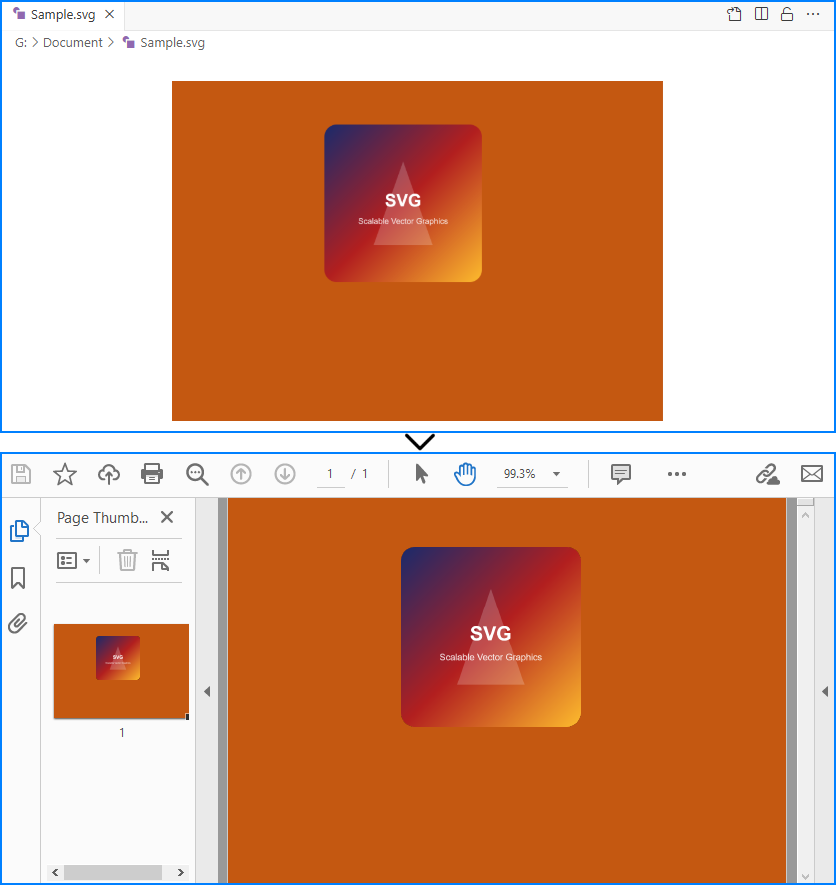Click the Save file icon
The height and width of the screenshot is (885, 836).
21,474
